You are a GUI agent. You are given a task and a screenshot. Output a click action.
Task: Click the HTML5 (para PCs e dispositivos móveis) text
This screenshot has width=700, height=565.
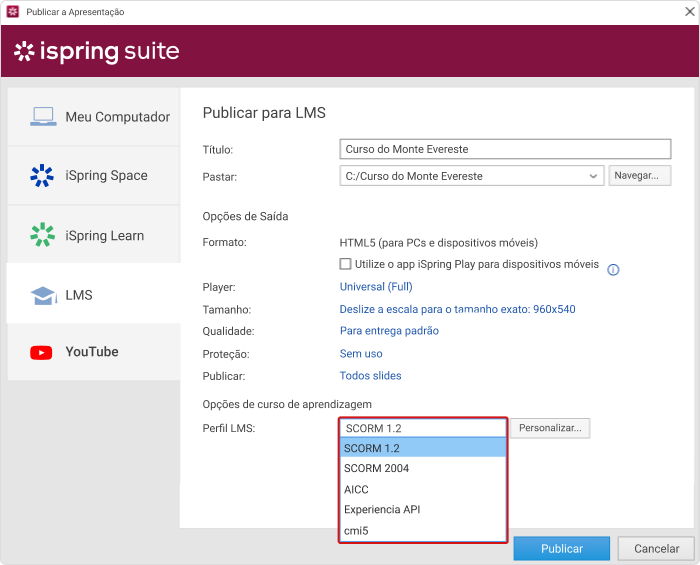pyautogui.click(x=438, y=243)
